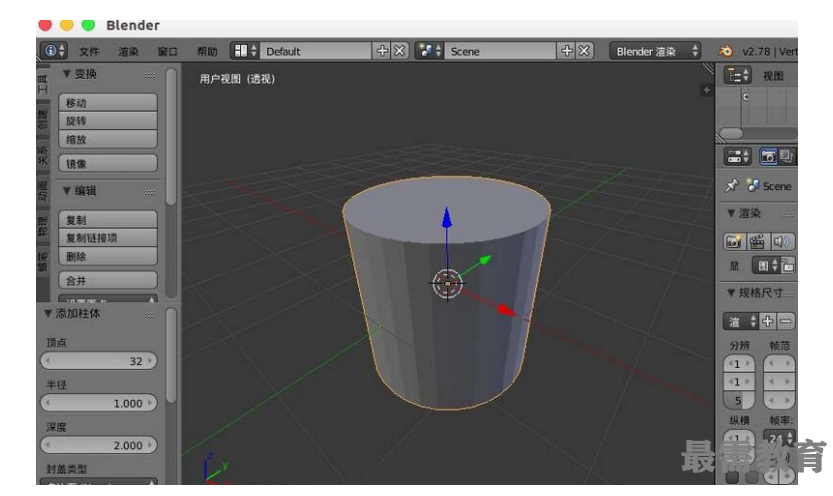Screen dimensions: 833x496
Task: Toggle the display lock icon
Action: click(788, 265)
